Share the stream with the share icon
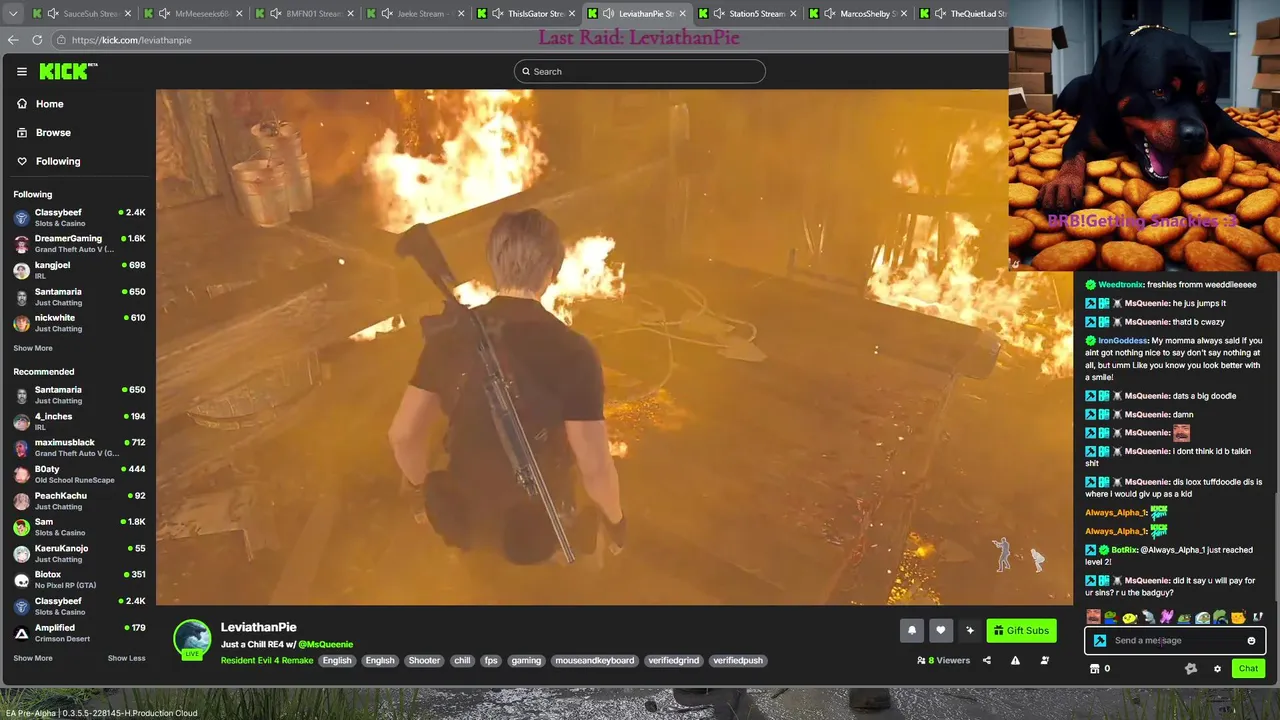1280x720 pixels. coord(986,660)
